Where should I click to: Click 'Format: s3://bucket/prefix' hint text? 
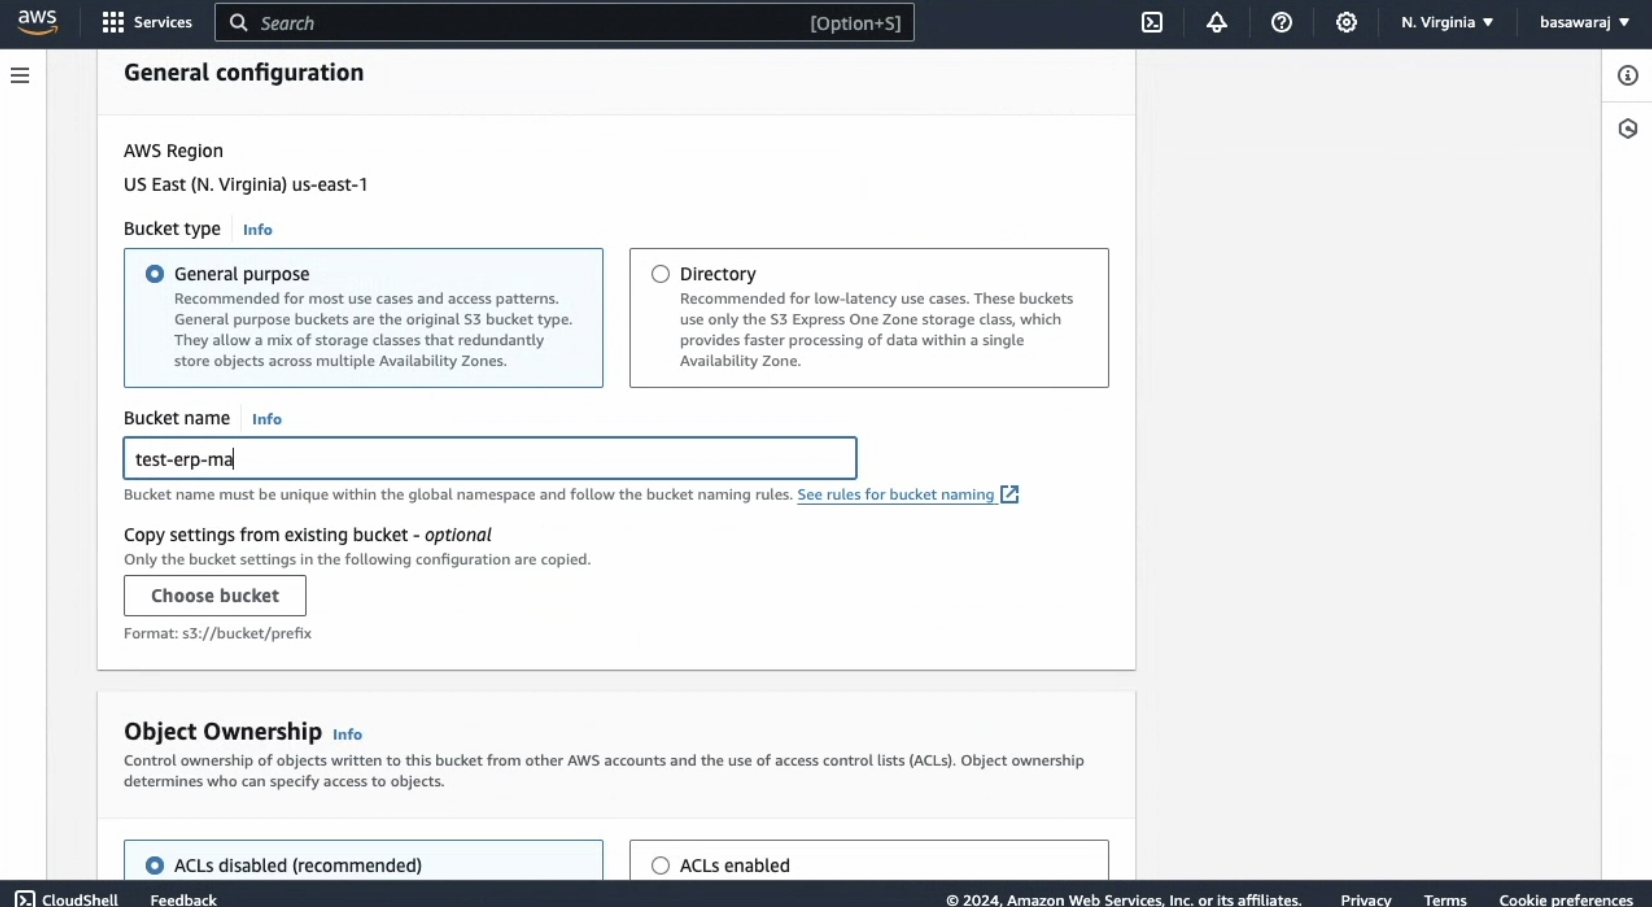(x=218, y=633)
